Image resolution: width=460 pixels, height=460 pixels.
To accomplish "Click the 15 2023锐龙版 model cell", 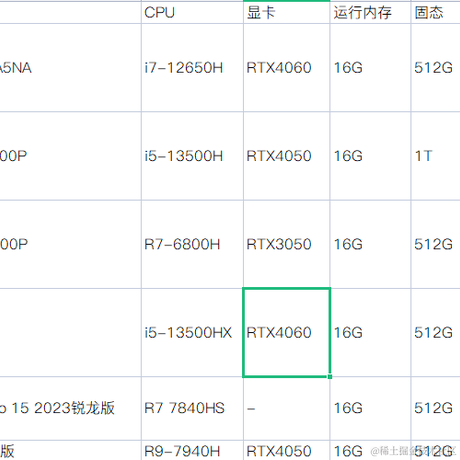I will pos(70,408).
